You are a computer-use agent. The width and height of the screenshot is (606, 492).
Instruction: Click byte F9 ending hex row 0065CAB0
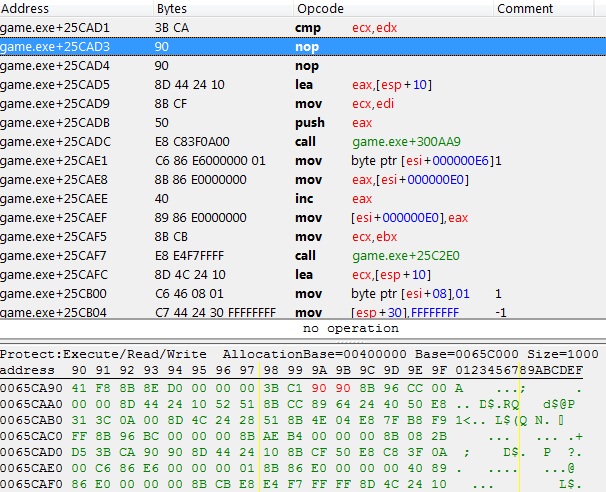[x=439, y=420]
